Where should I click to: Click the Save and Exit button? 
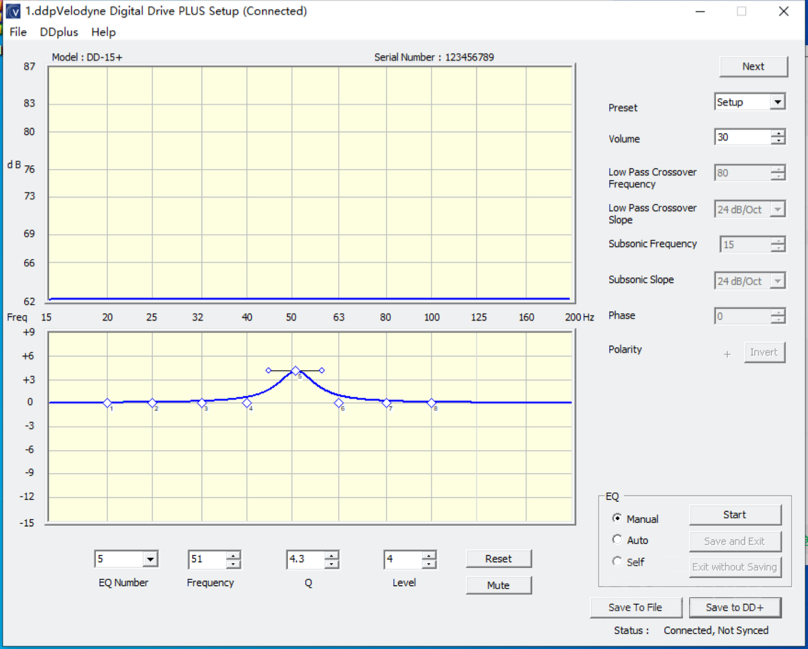click(734, 541)
